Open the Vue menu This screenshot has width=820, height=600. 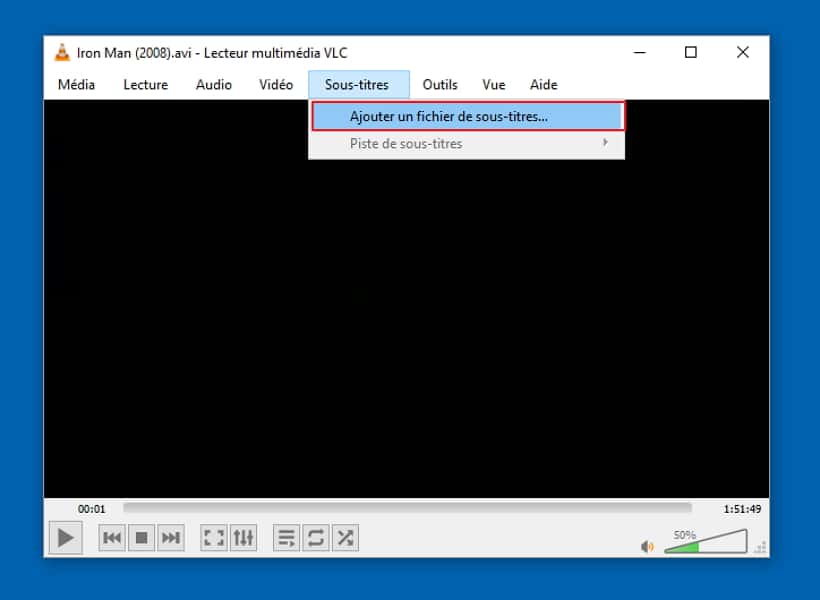493,84
